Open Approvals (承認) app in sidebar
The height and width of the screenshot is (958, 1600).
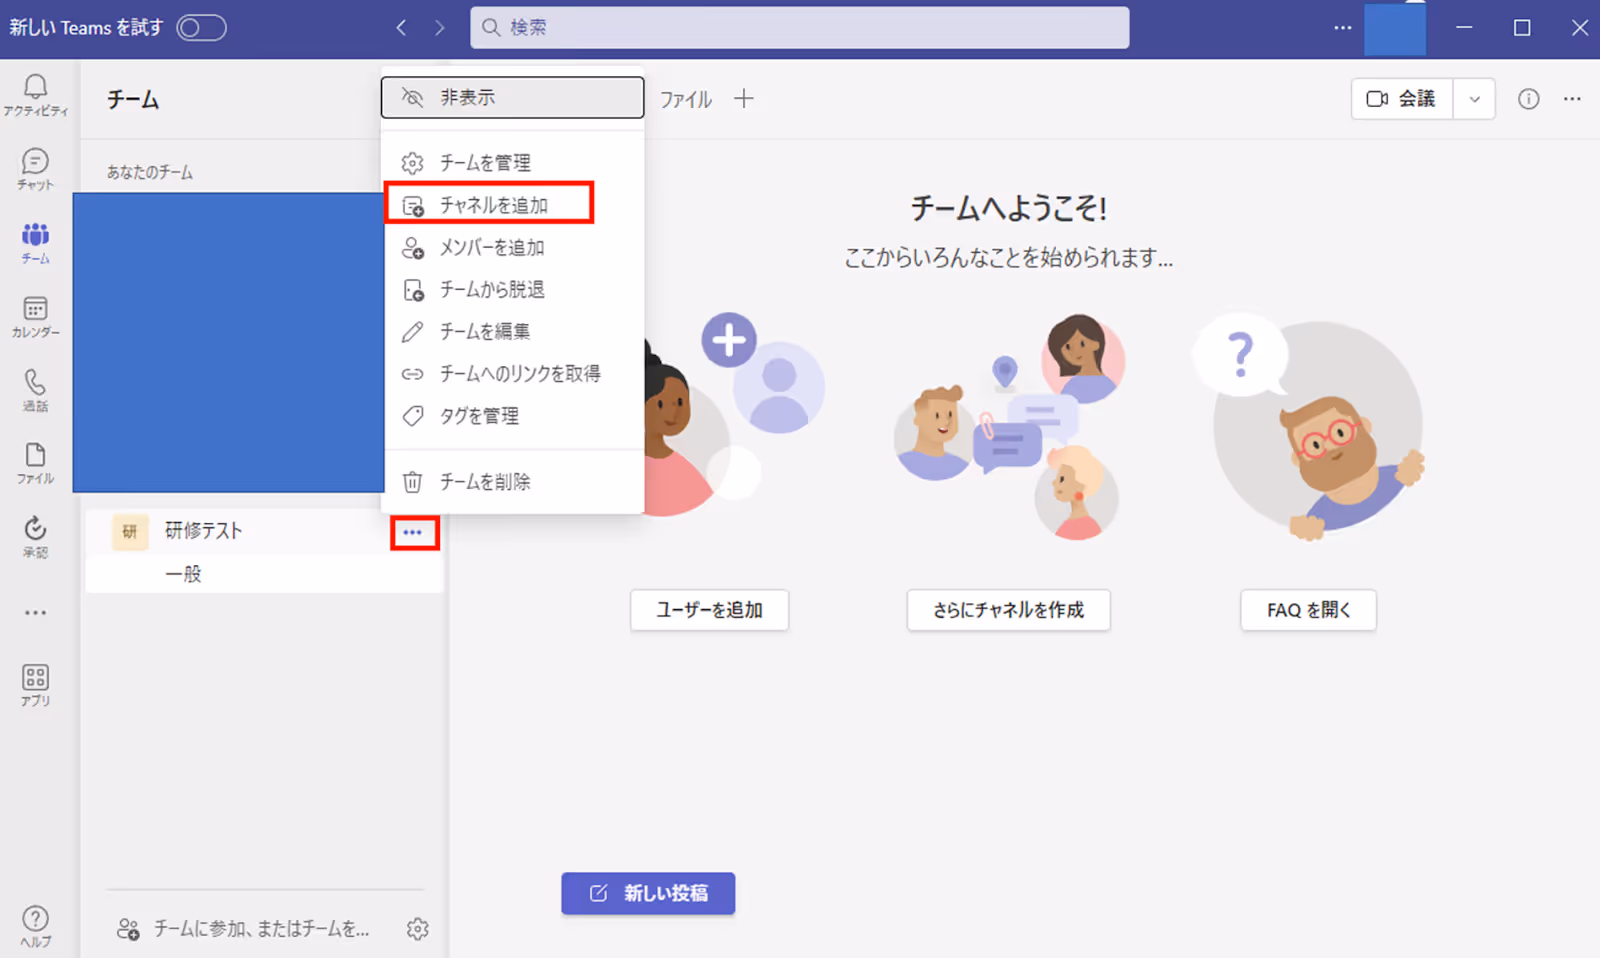tap(36, 537)
